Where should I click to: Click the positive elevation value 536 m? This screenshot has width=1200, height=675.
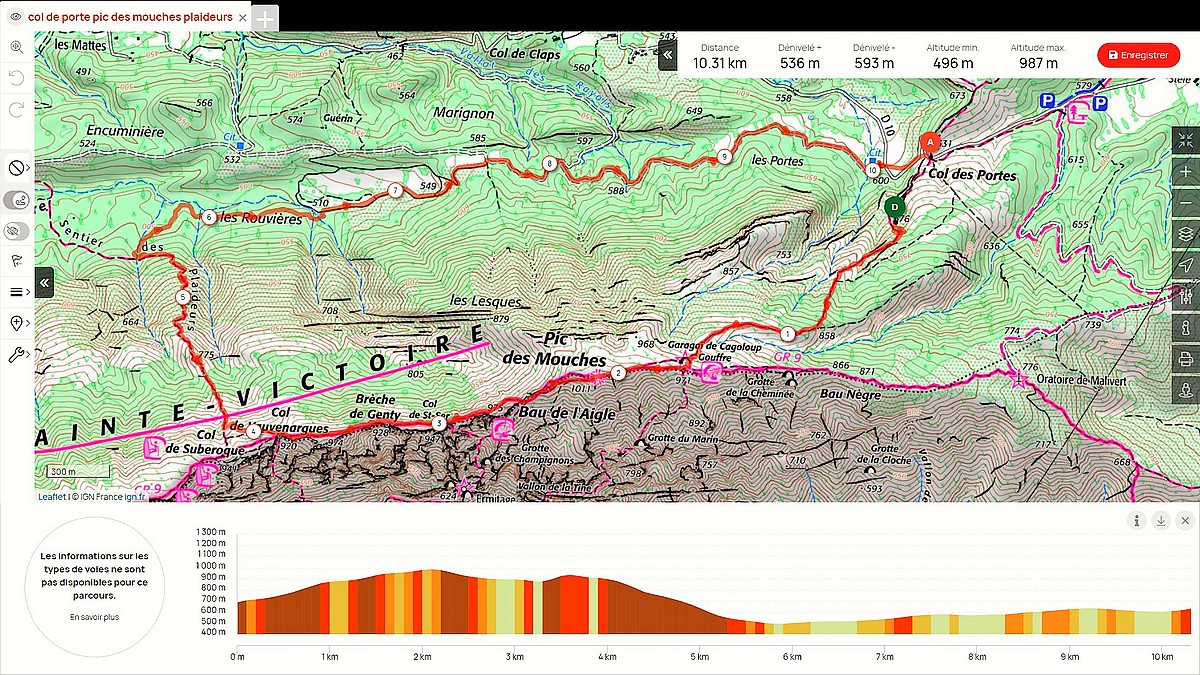[x=799, y=63]
